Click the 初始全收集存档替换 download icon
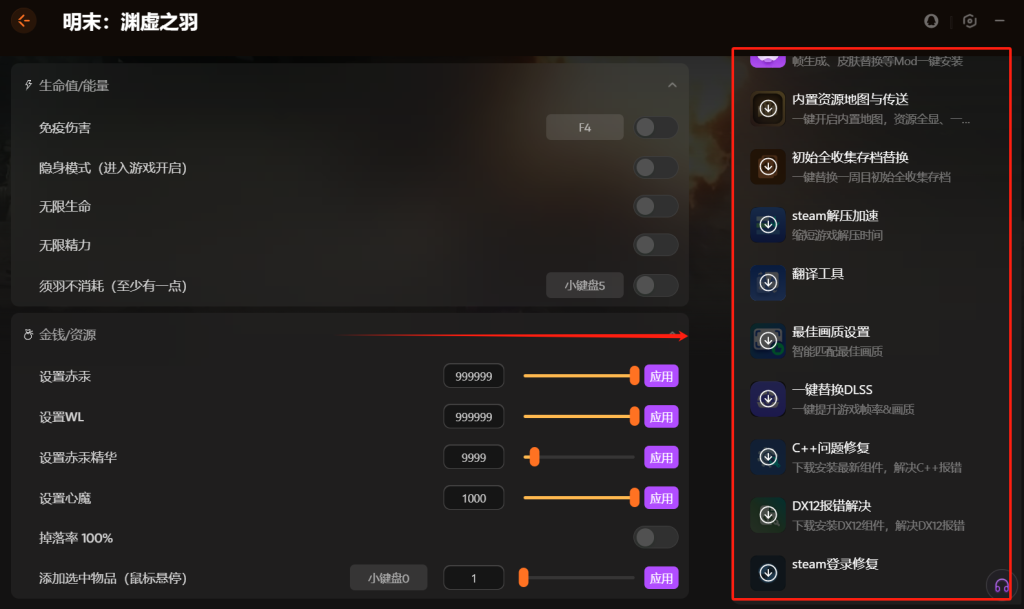Image resolution: width=1024 pixels, height=609 pixels. (767, 166)
